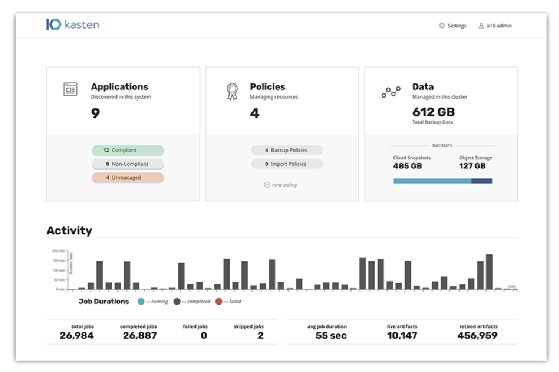Select the 0 Non-Compliant pill

[x=128, y=164]
